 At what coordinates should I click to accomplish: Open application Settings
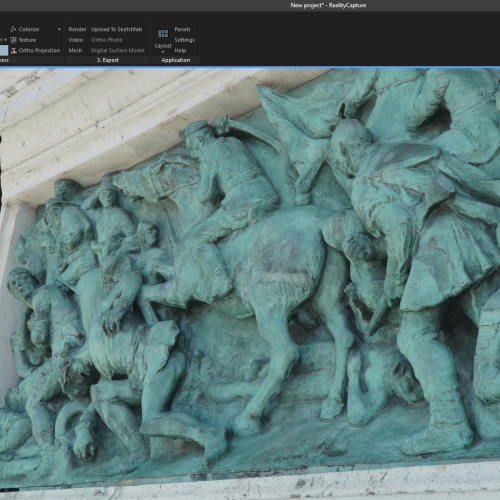[184, 40]
